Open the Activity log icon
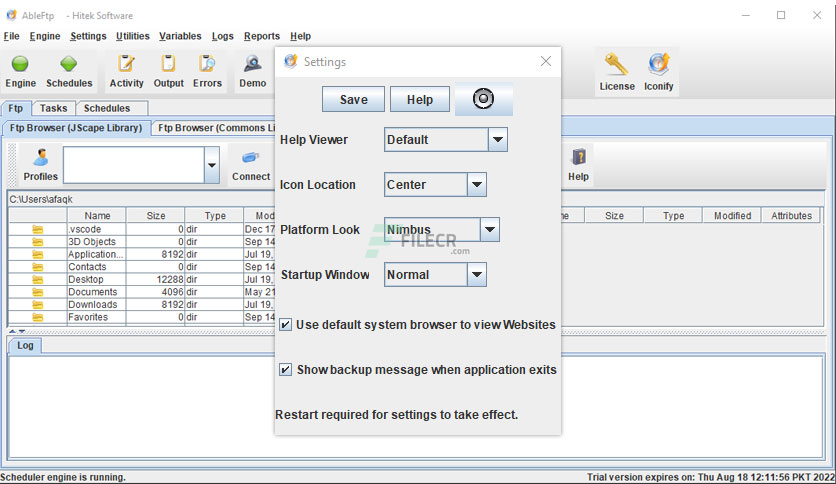 (126, 63)
